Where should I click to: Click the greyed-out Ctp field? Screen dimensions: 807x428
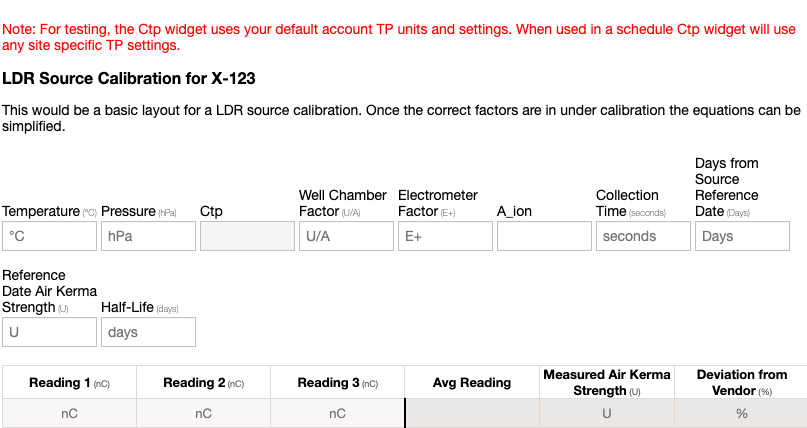(x=247, y=236)
